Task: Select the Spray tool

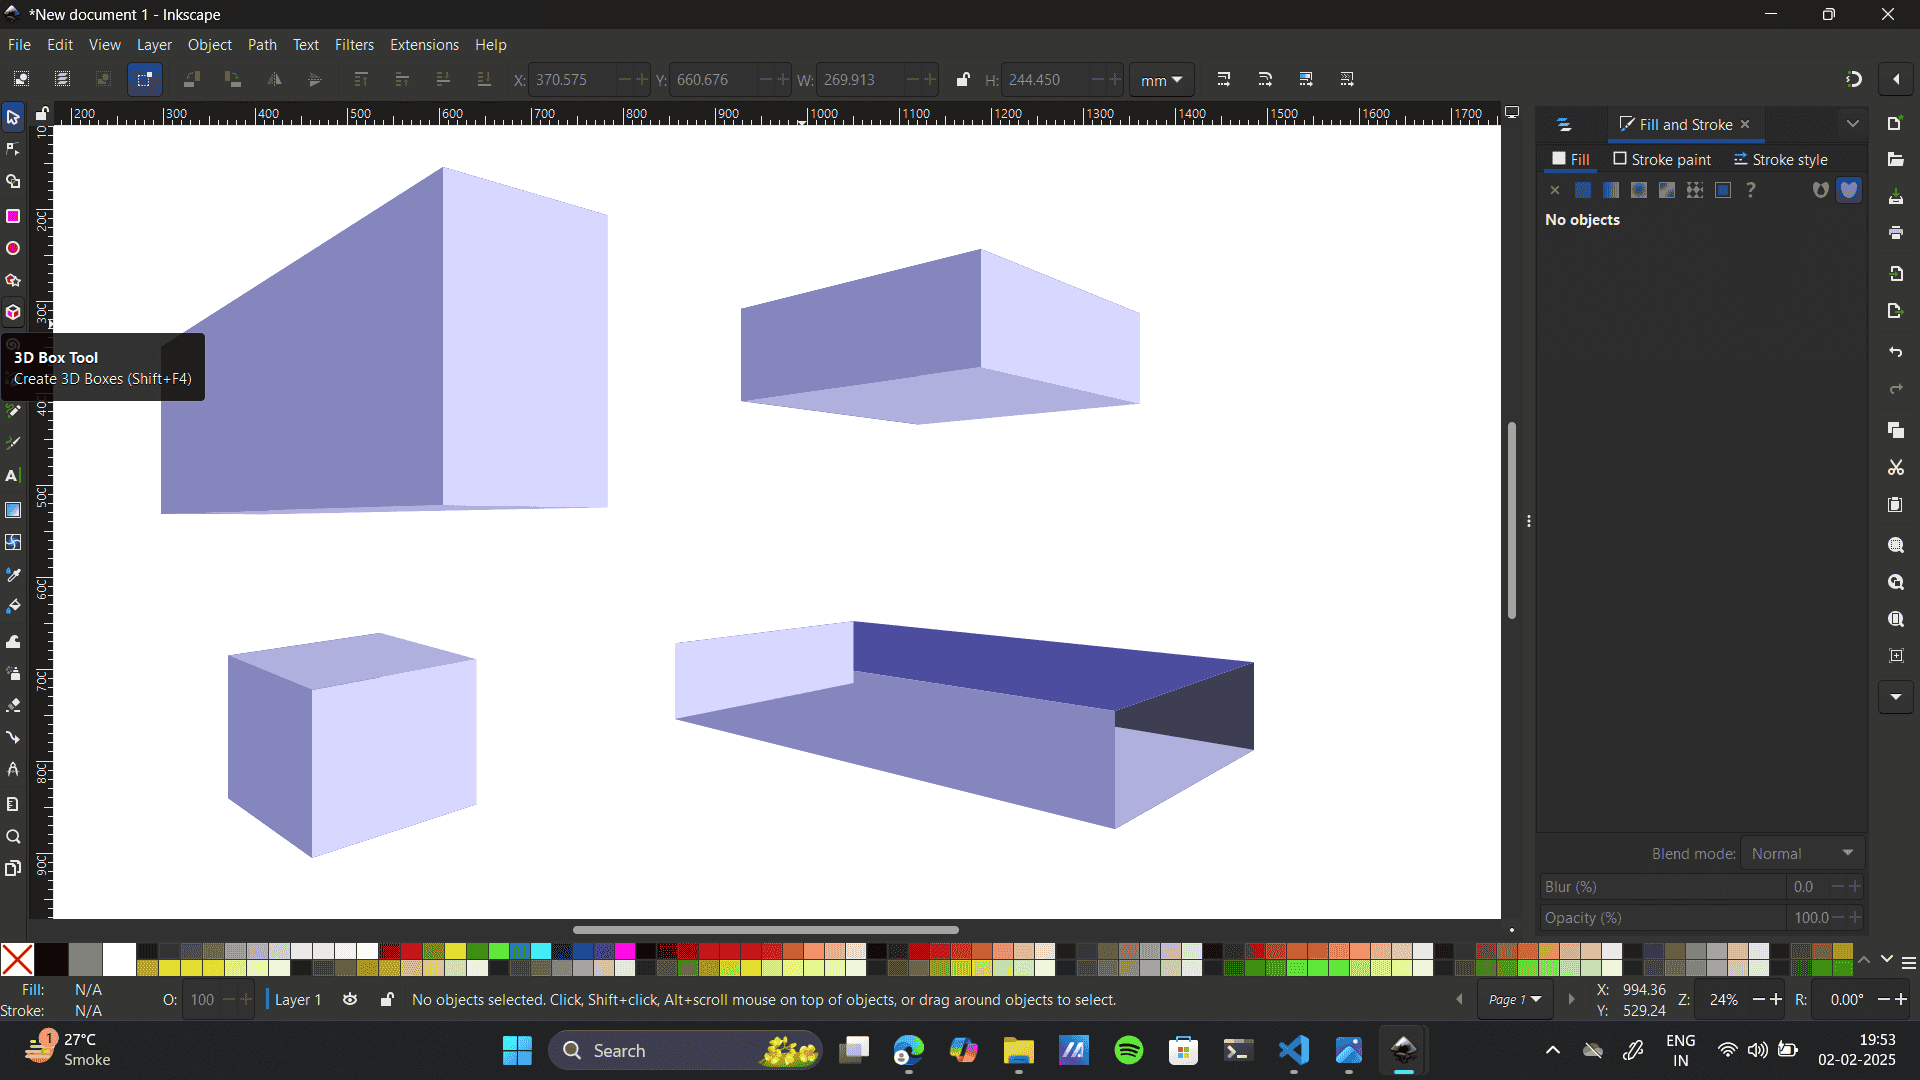Action: tap(13, 673)
